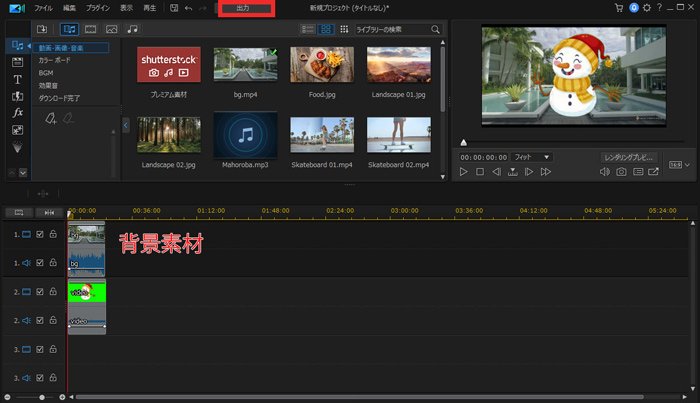
Task: Toggle video track 2 checkbox
Action: (x=40, y=292)
